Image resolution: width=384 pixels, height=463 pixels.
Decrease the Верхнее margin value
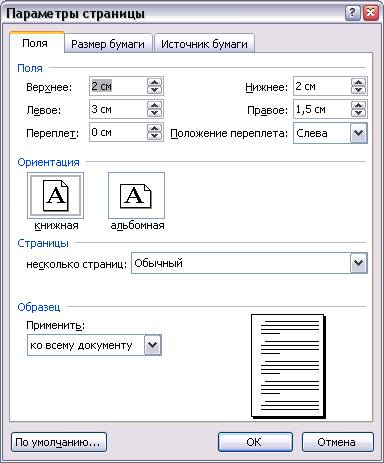(154, 90)
